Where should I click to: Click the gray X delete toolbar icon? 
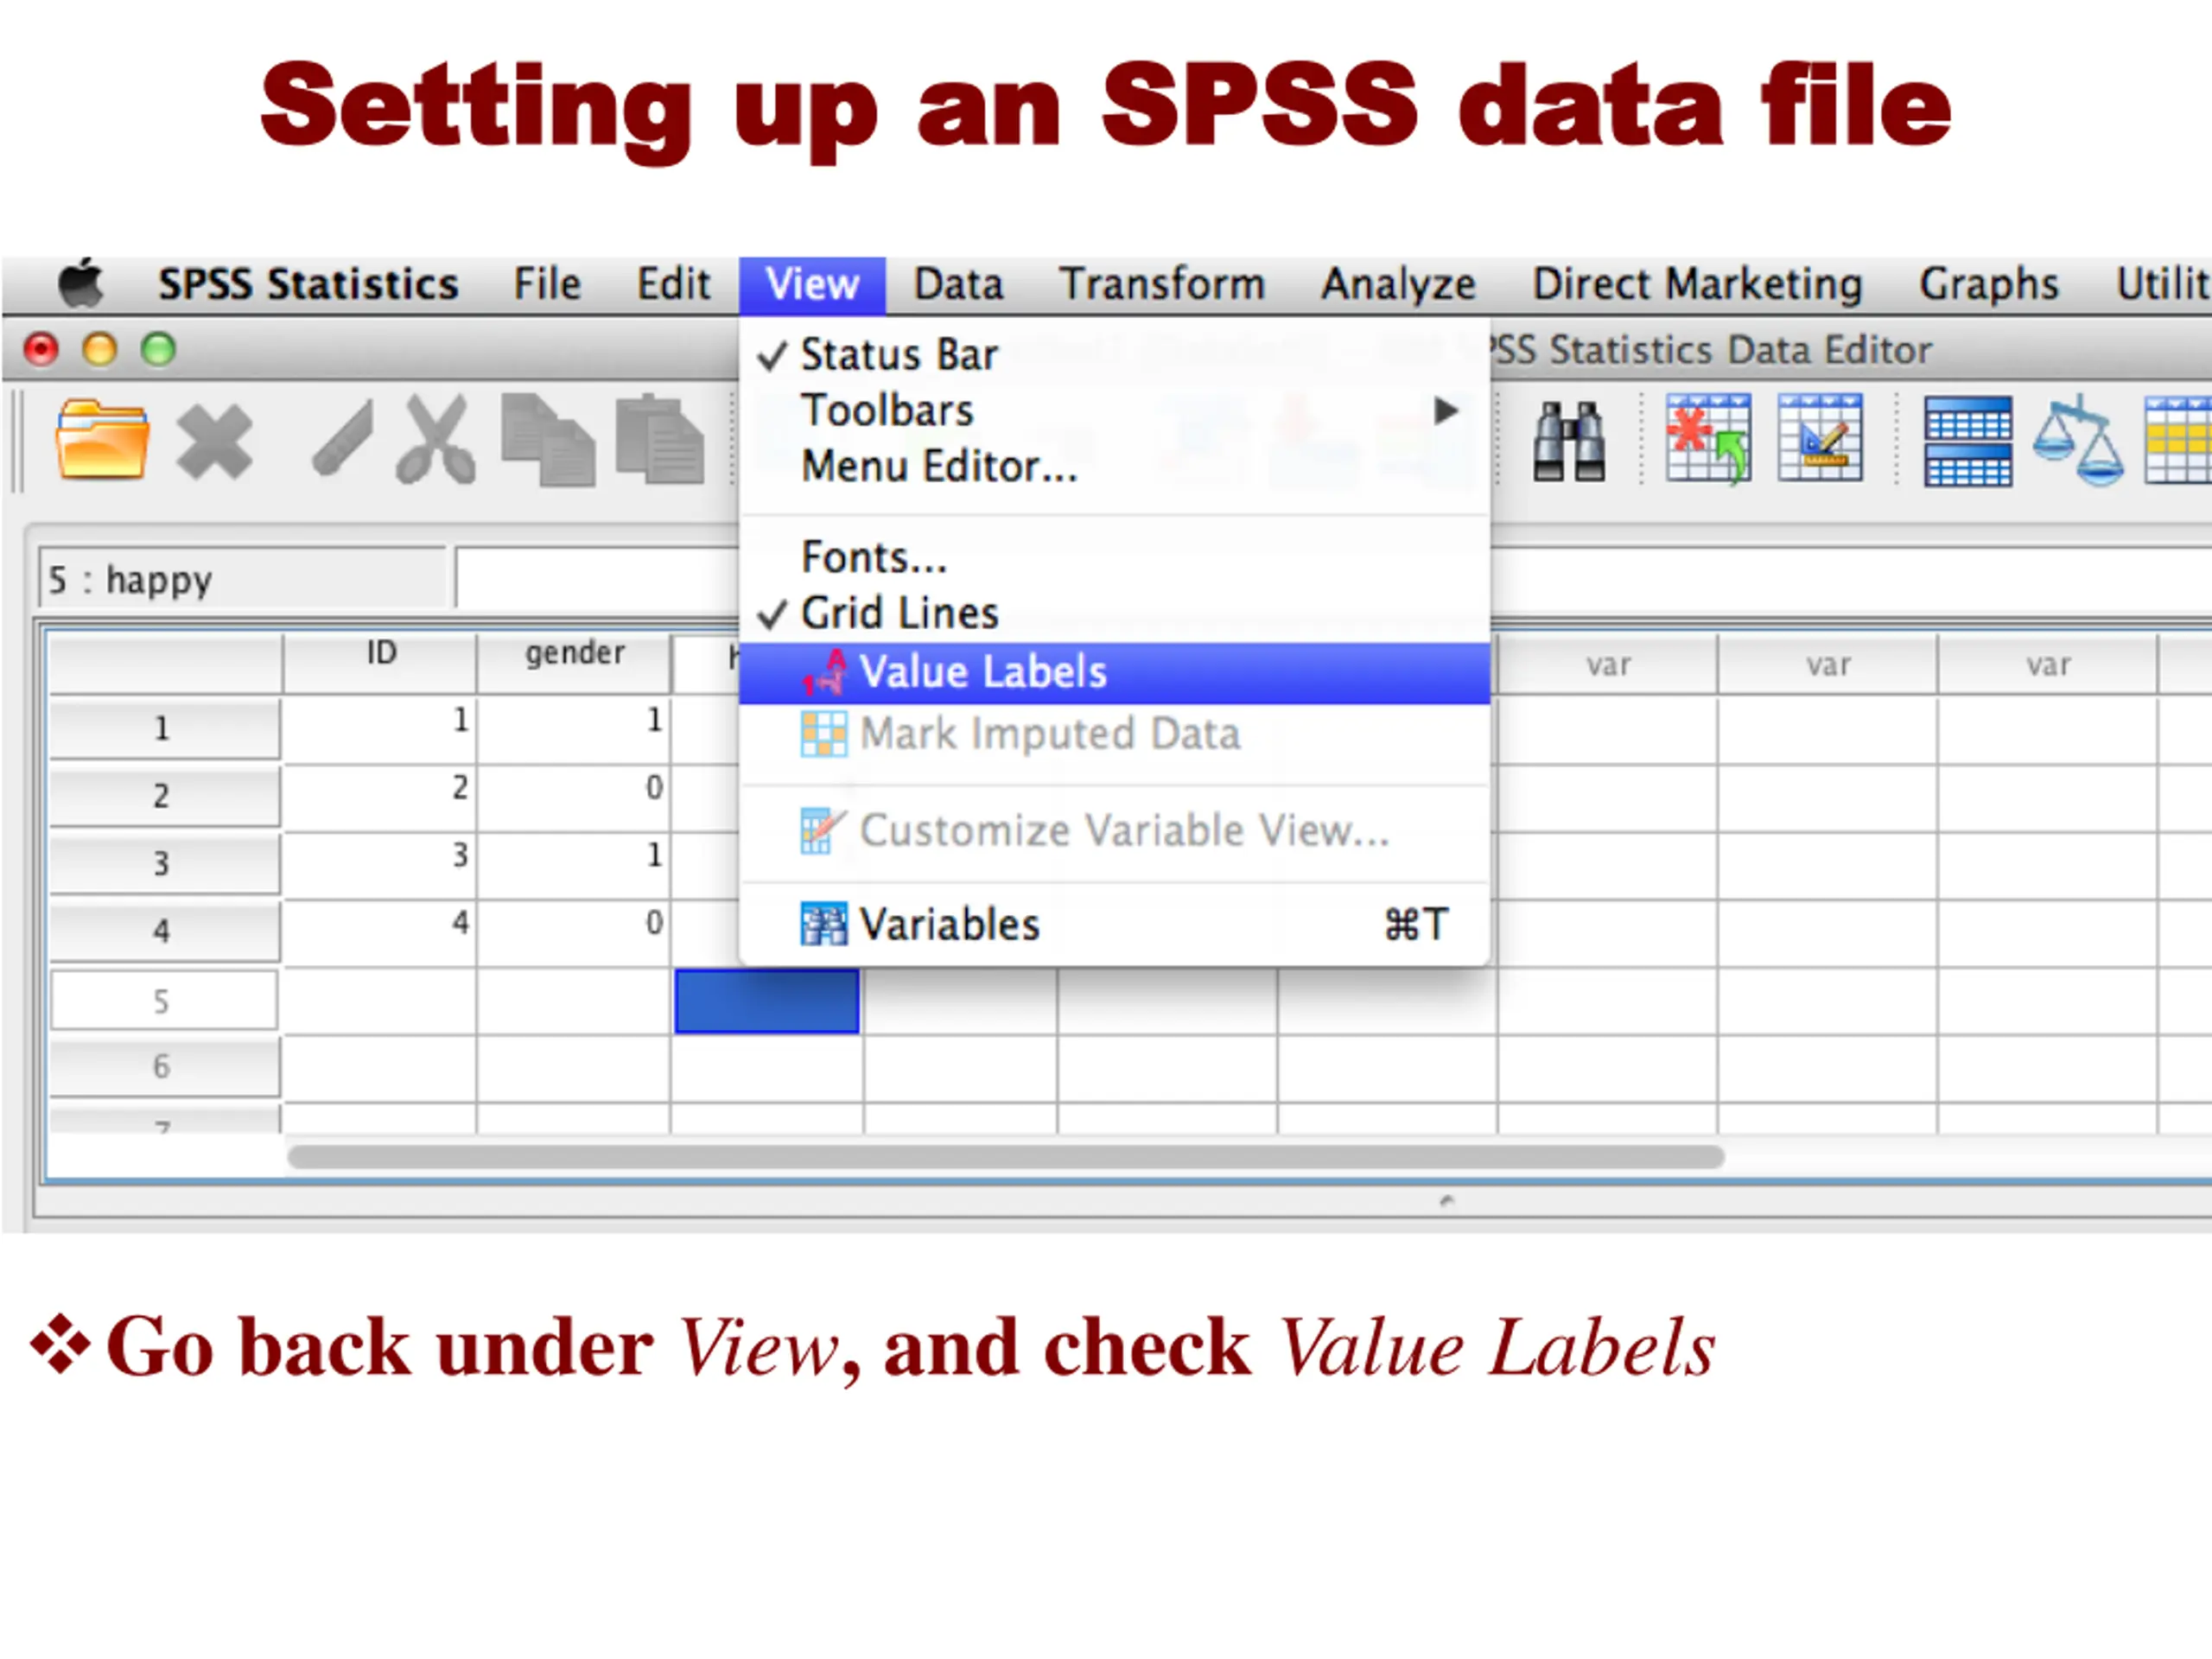(215, 442)
